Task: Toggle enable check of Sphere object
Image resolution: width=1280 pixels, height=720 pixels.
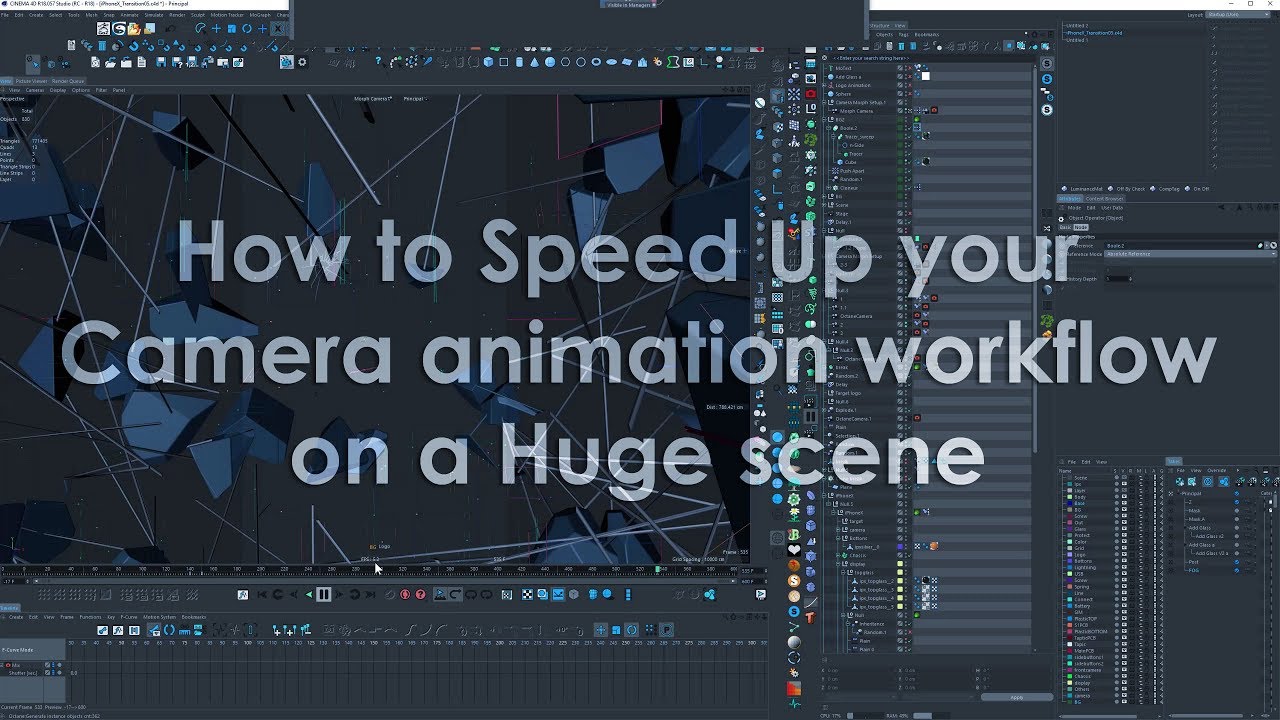Action: [x=910, y=94]
